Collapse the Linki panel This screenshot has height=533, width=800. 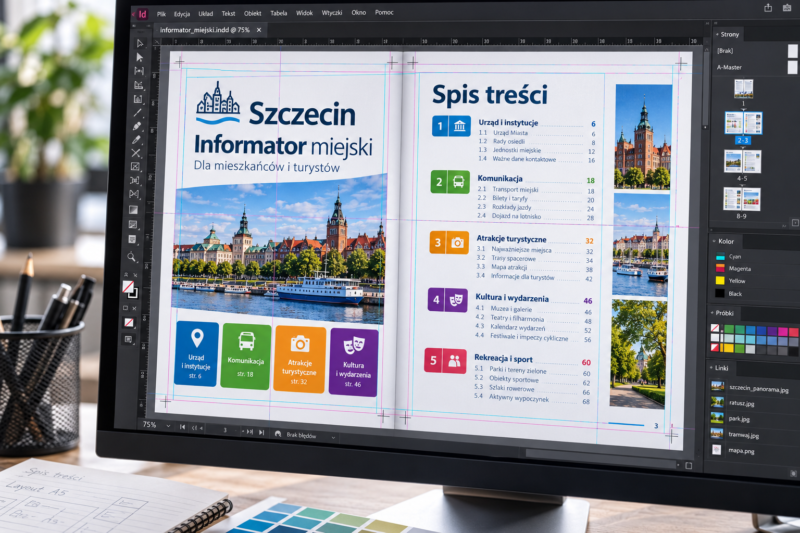click(712, 367)
